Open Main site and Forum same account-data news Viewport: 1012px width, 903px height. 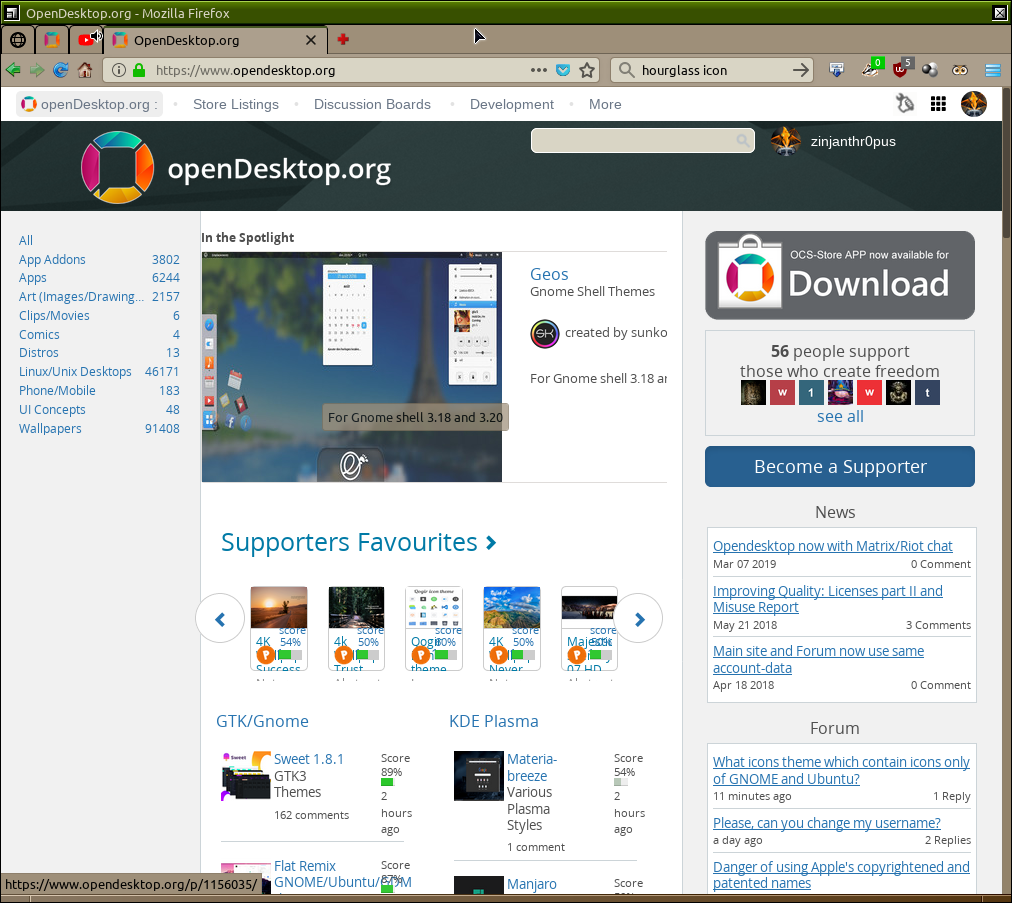click(x=818, y=660)
